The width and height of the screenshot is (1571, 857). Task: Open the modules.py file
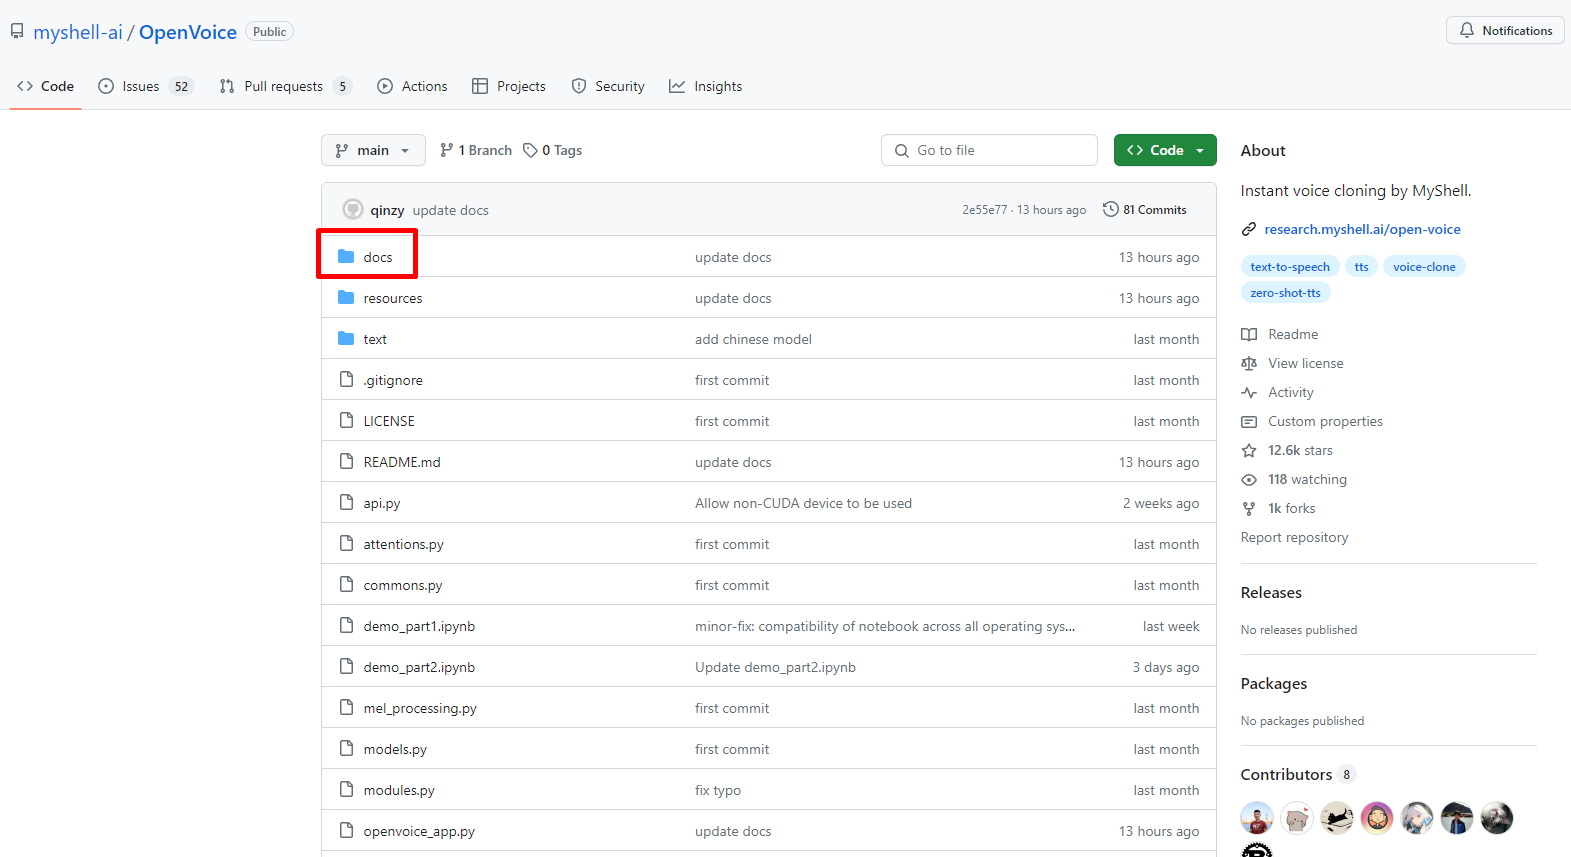point(399,790)
